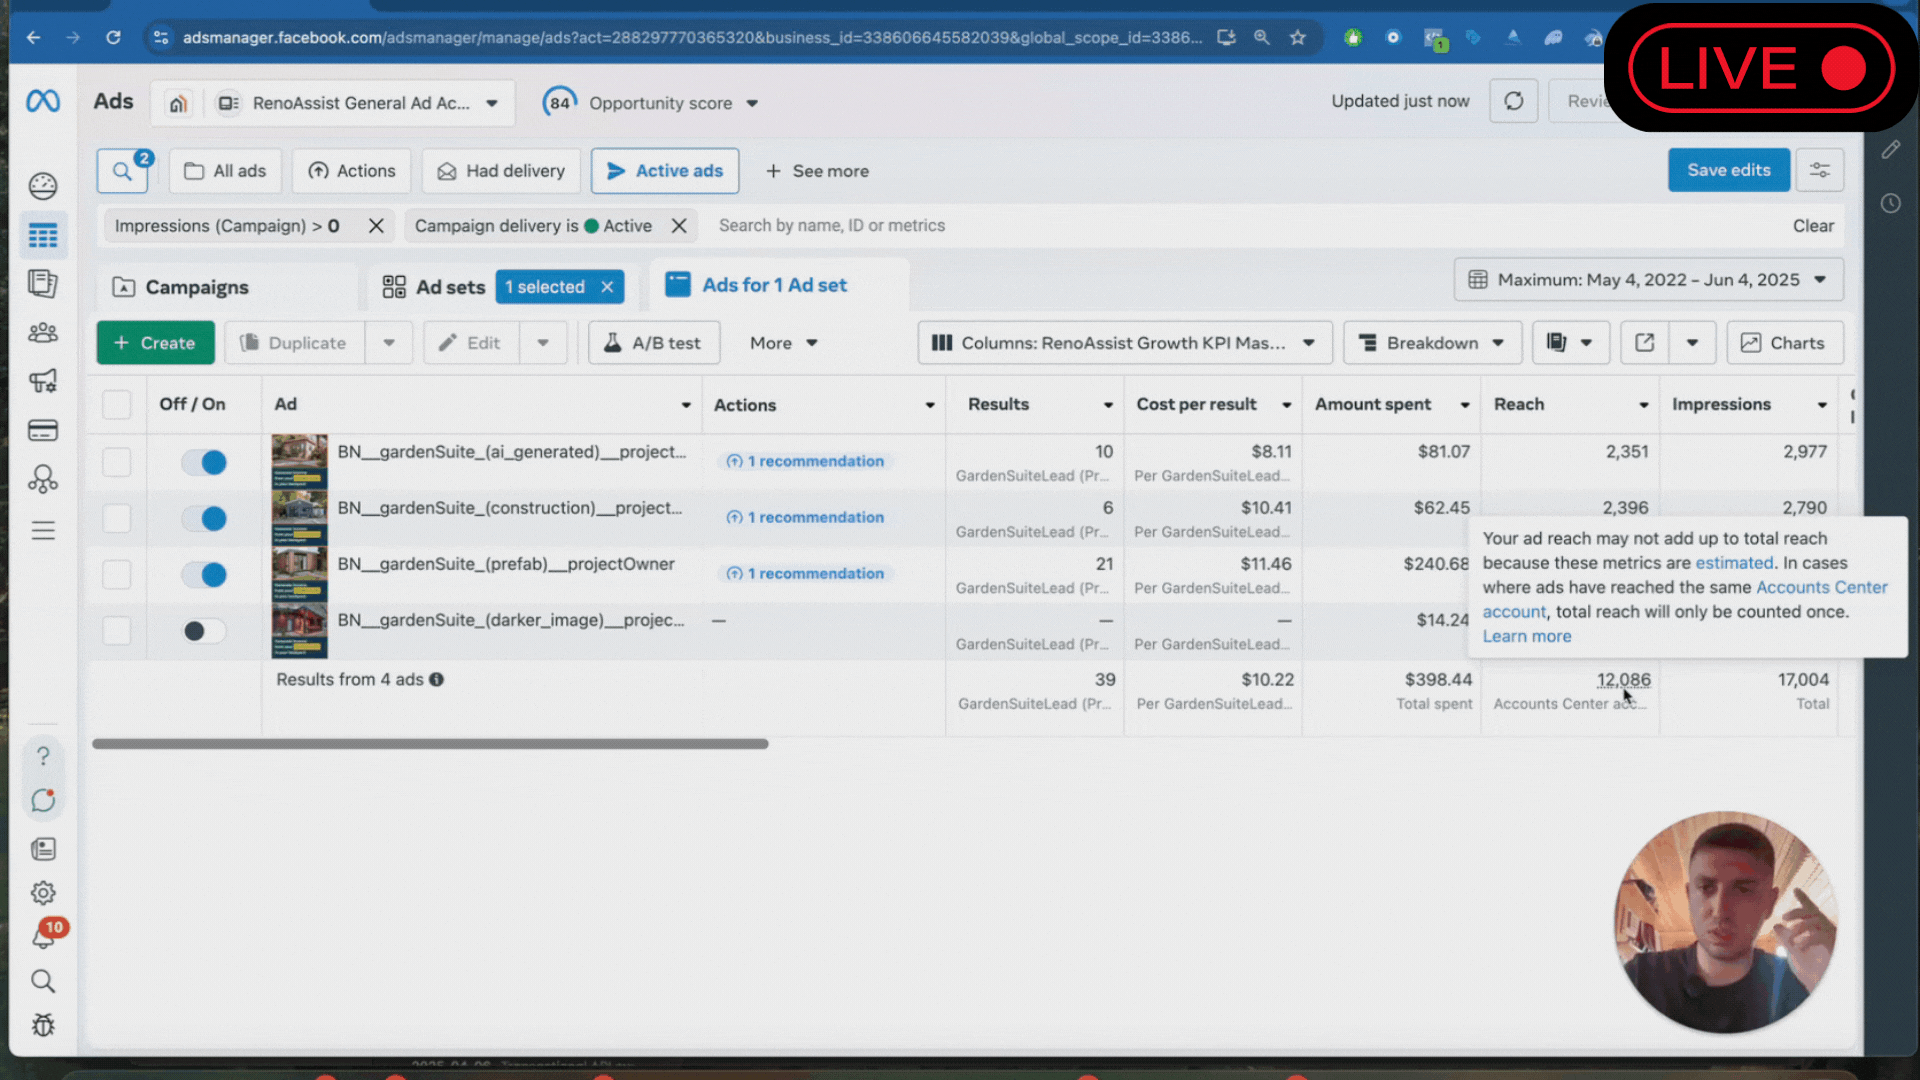Viewport: 1920px width, 1080px height.
Task: Click the export share icon button
Action: (1644, 343)
